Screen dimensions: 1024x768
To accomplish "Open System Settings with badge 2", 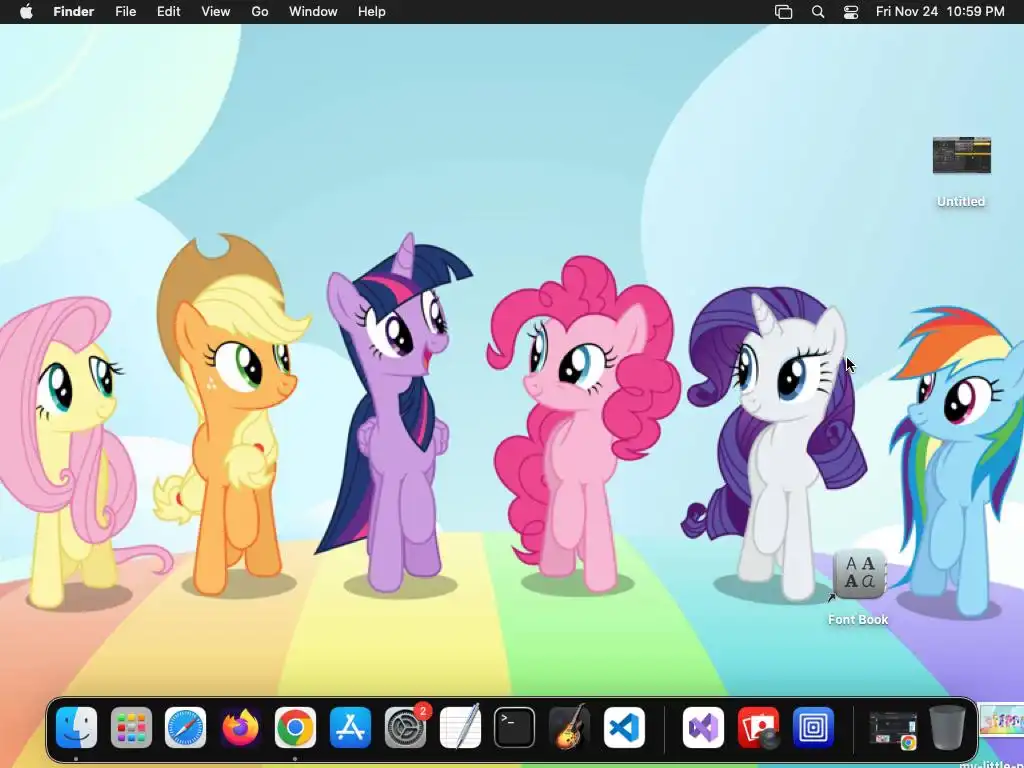I will click(405, 728).
